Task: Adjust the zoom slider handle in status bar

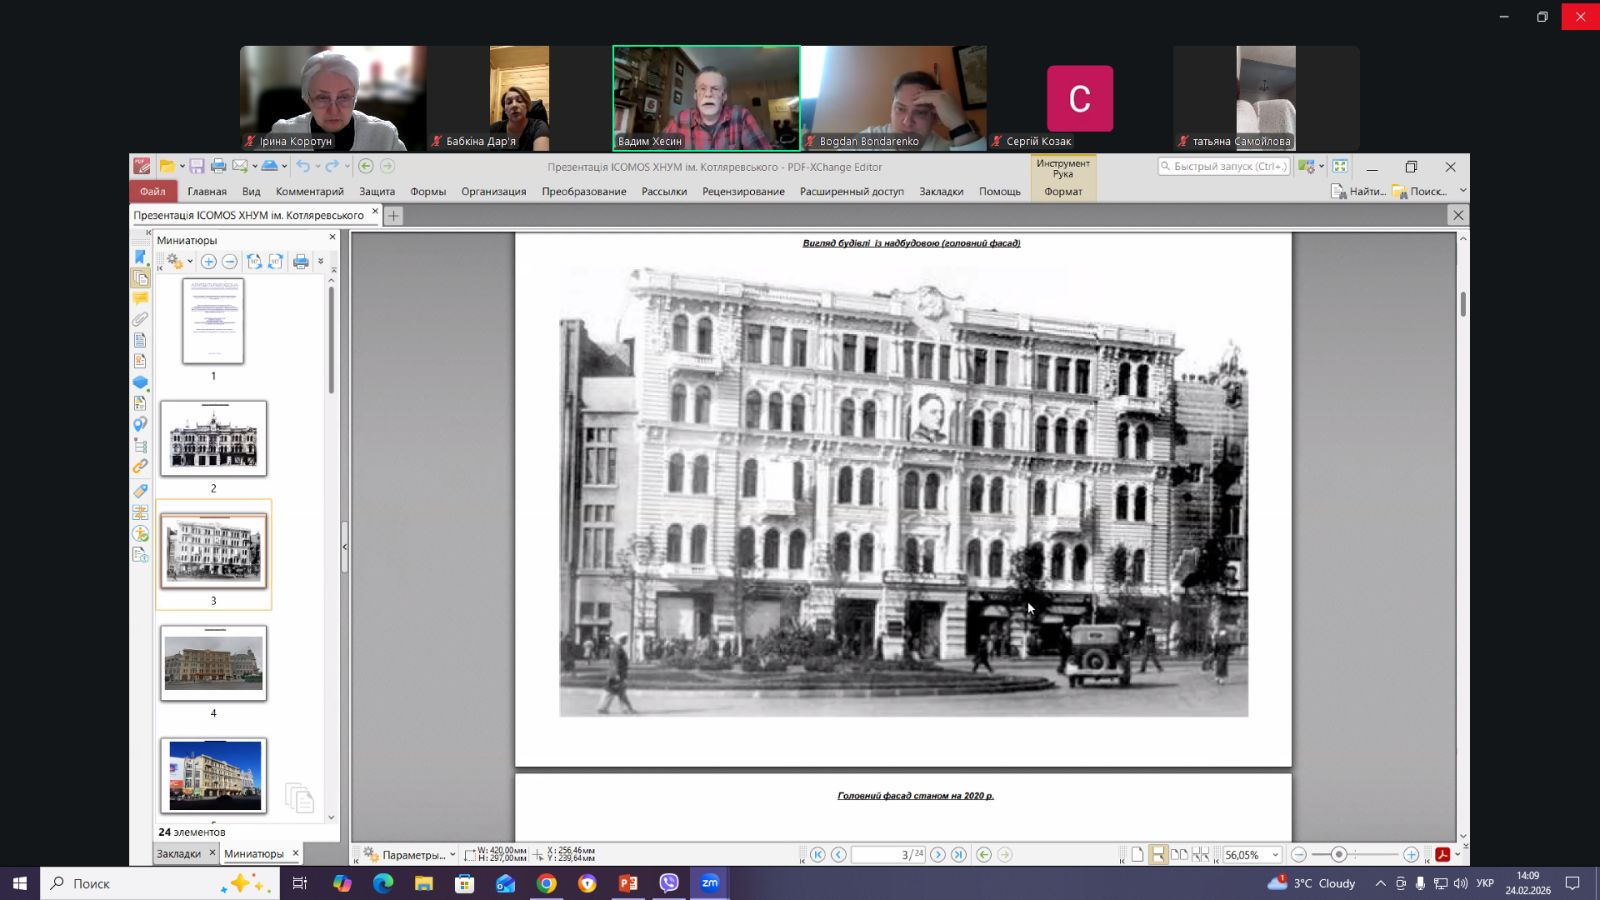Action: point(1338,854)
